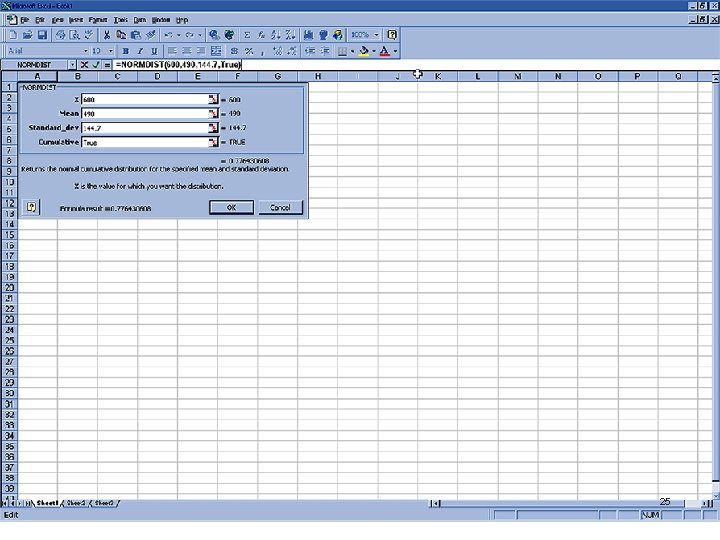The width and height of the screenshot is (720, 540).
Task: Open the Tools menu
Action: coord(120,20)
